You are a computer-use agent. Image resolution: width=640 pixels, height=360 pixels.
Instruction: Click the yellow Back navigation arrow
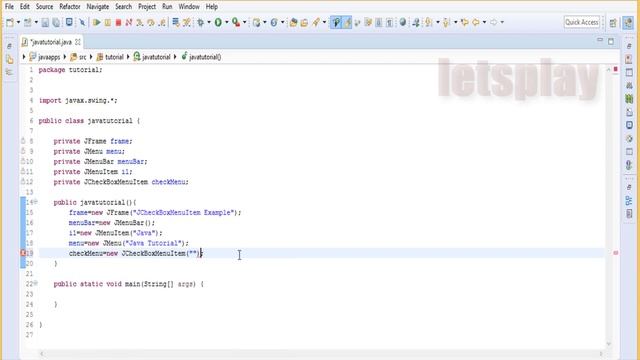[x=476, y=22]
